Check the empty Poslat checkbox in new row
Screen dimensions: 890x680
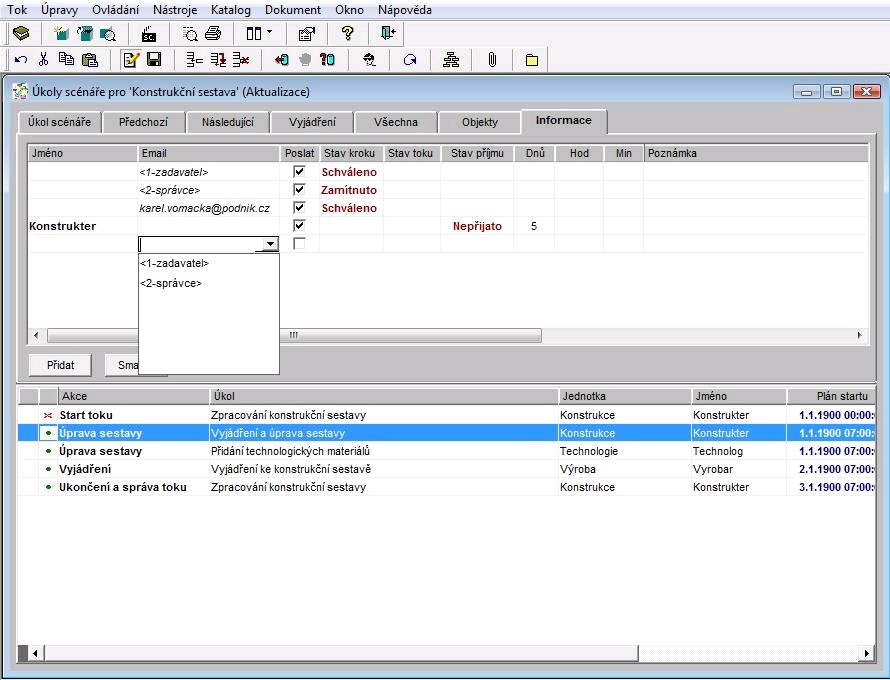pyautogui.click(x=299, y=244)
